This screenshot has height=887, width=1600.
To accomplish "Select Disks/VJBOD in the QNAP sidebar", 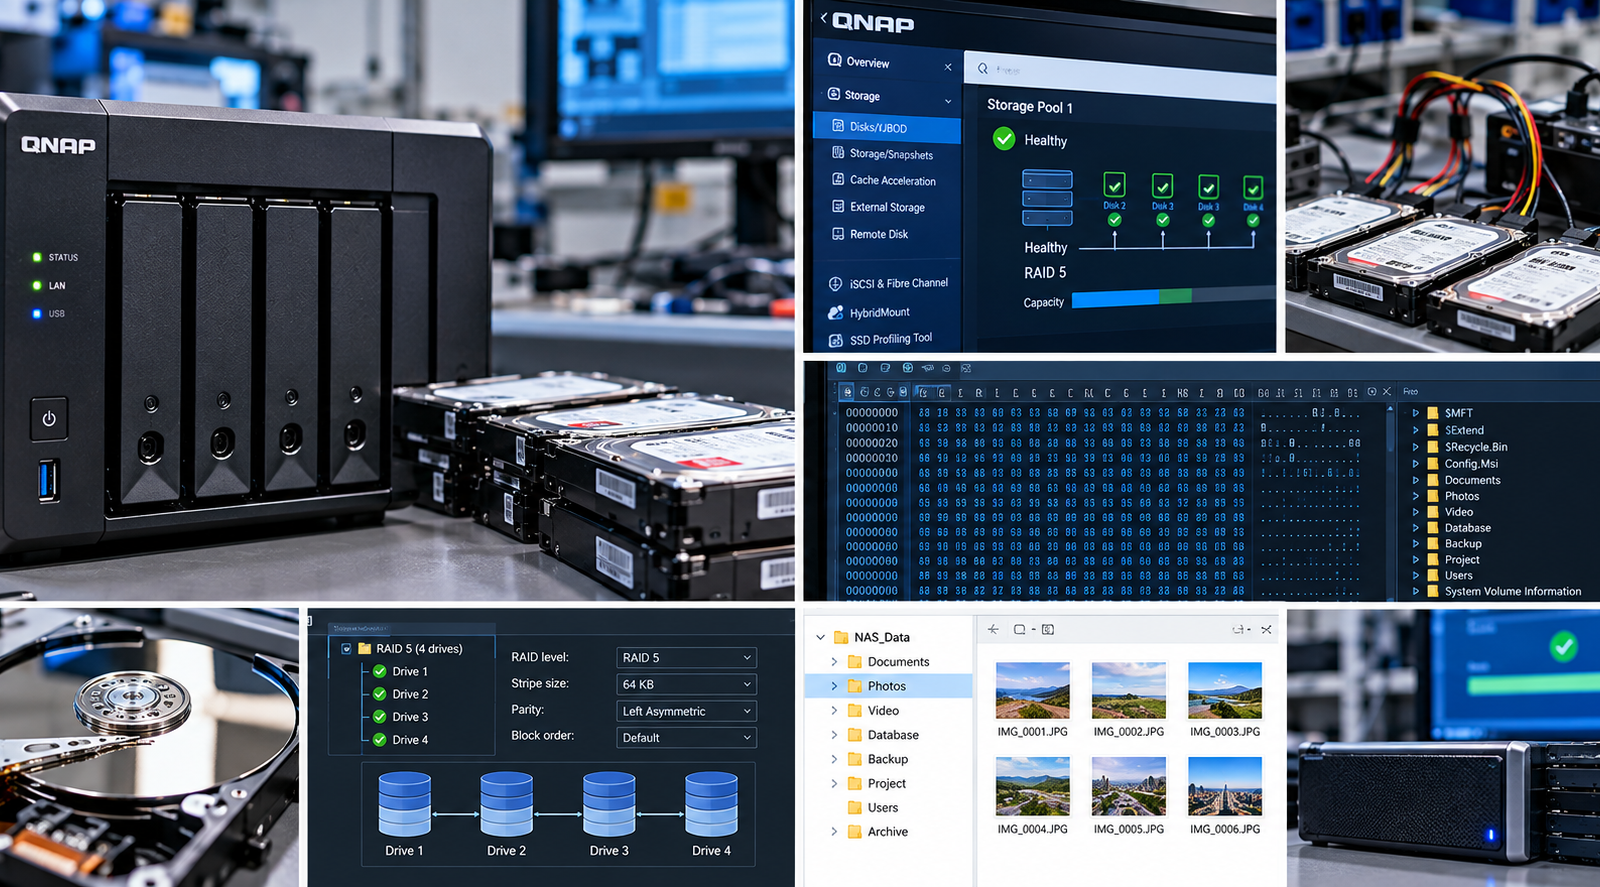I will [887, 127].
